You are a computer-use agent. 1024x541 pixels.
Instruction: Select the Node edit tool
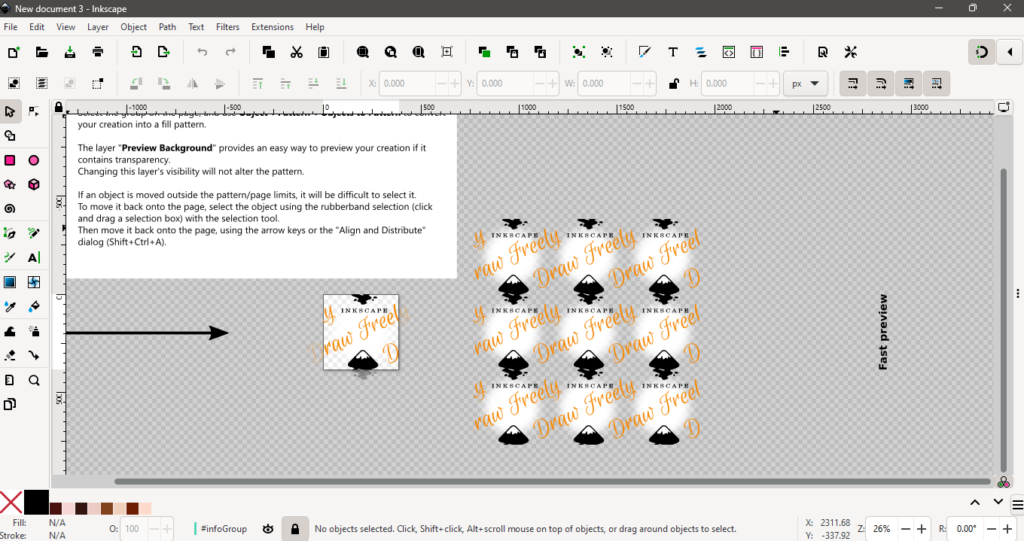click(x=34, y=112)
